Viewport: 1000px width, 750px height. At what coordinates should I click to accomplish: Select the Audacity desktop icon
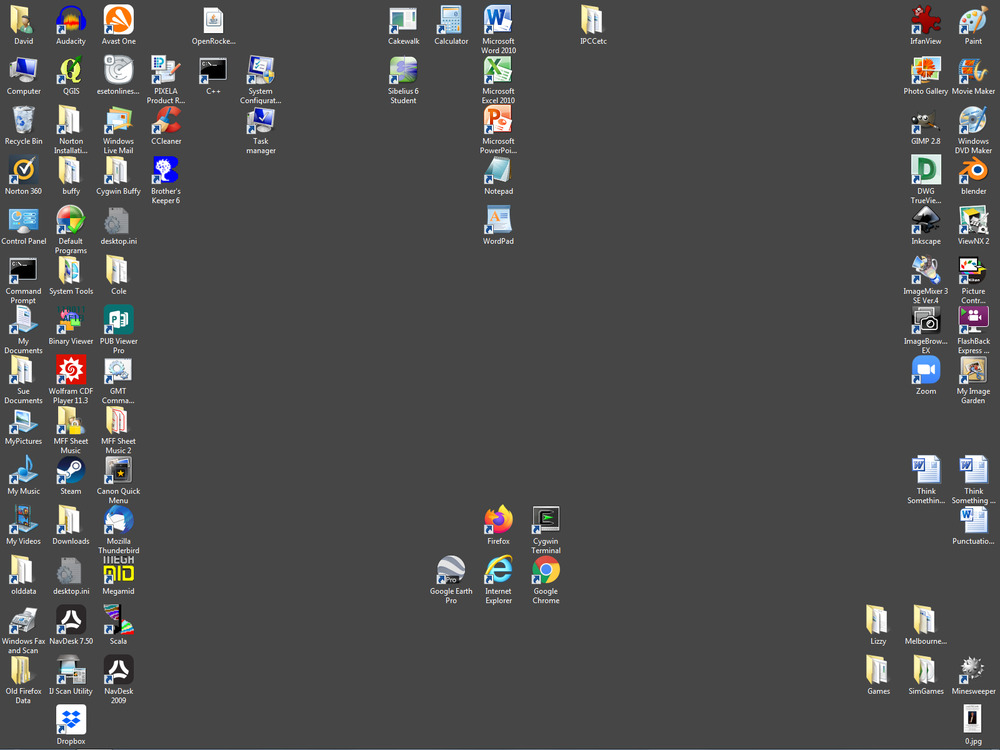(x=71, y=20)
